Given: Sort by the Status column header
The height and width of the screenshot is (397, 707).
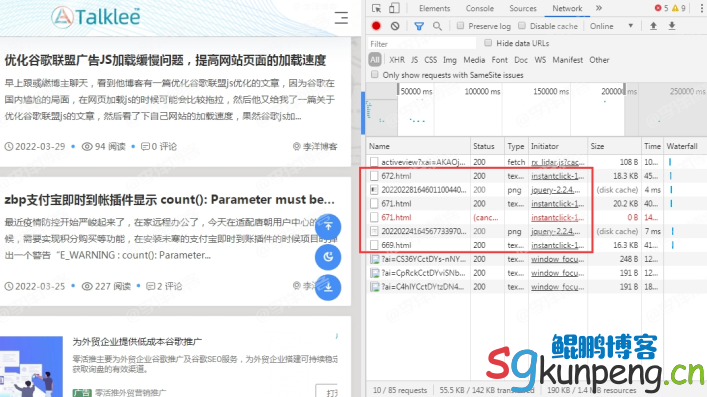Looking at the screenshot, I should tap(487, 146).
